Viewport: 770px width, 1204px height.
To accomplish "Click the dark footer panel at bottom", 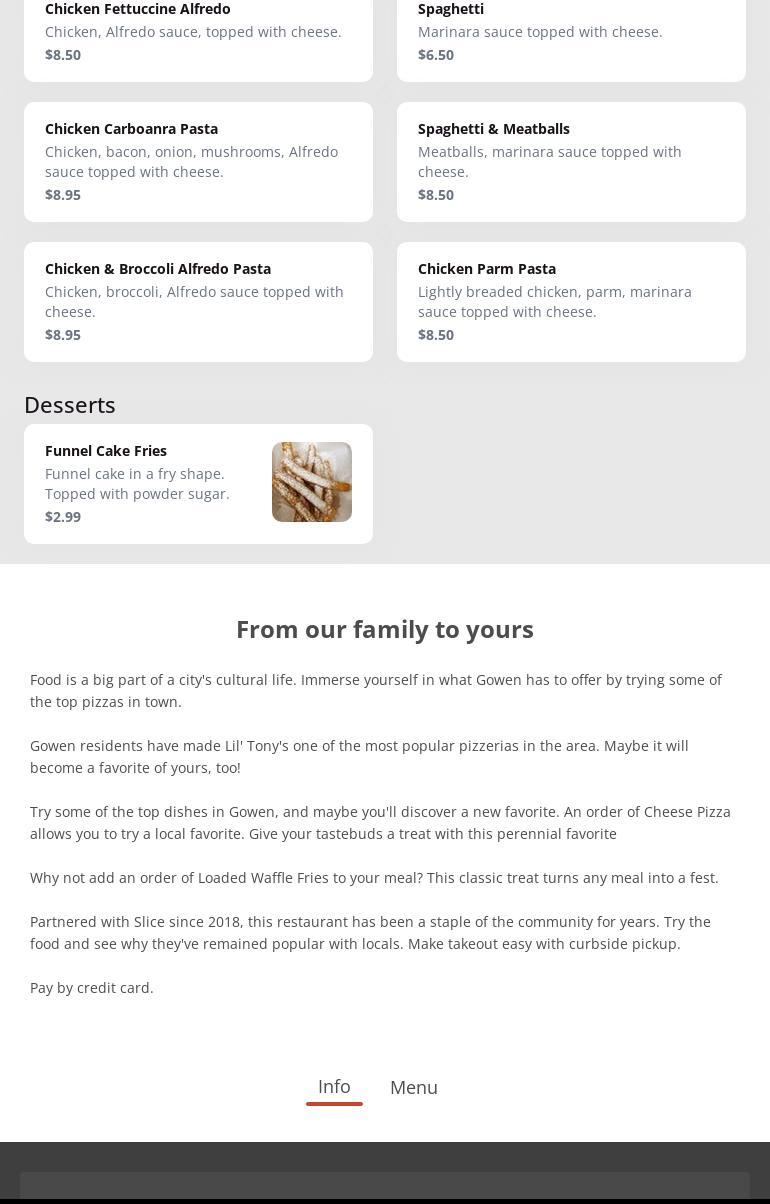I will click(385, 1185).
